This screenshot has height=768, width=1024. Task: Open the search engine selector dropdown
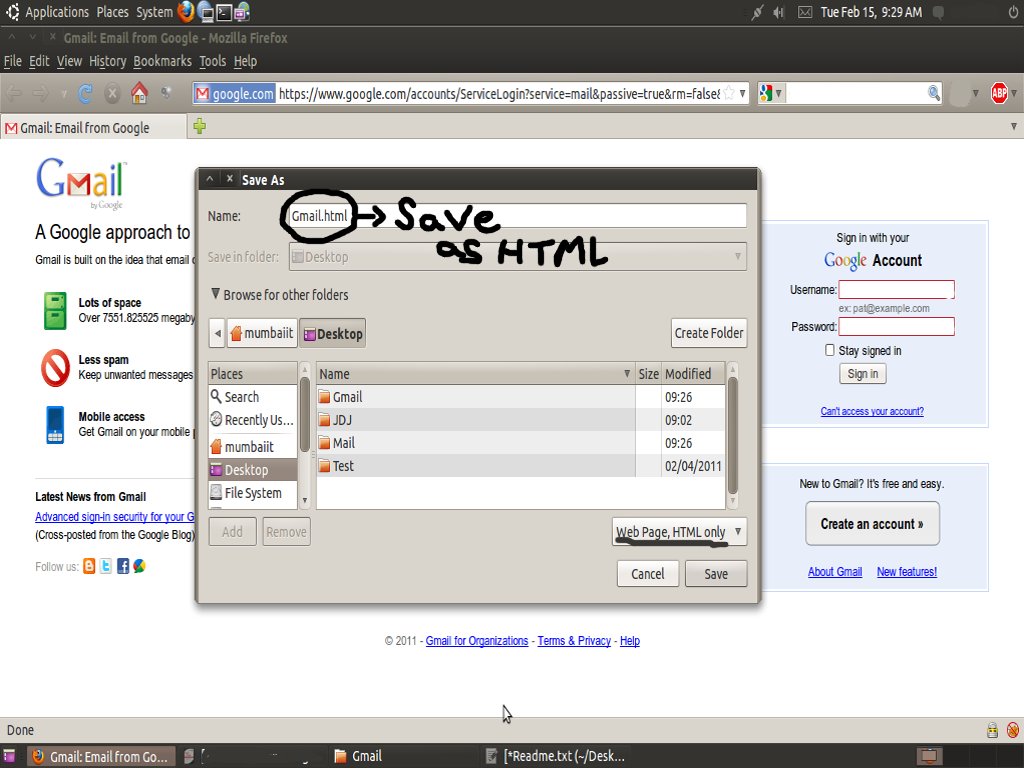click(771, 93)
